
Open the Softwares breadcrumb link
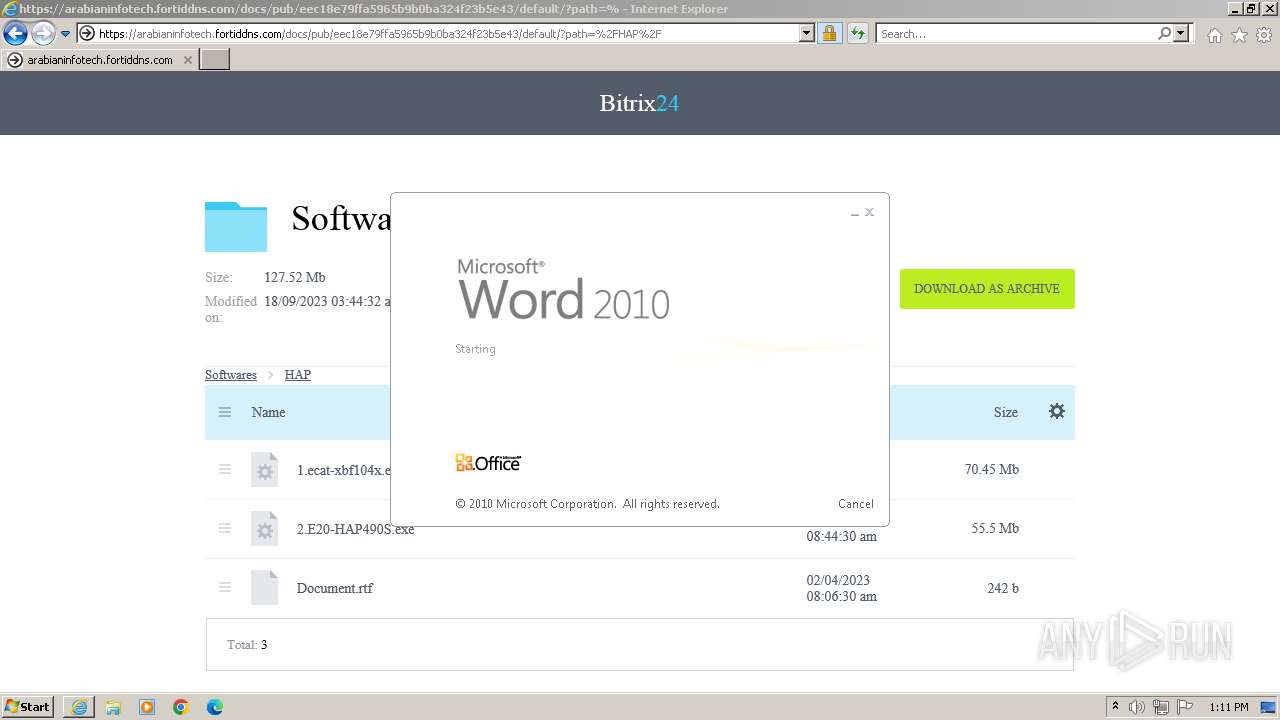(x=231, y=375)
